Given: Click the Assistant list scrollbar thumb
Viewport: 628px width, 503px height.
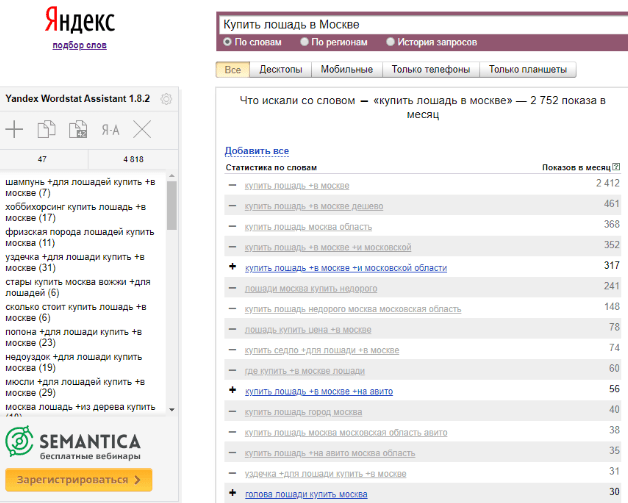Looking at the screenshot, I should 172,205.
